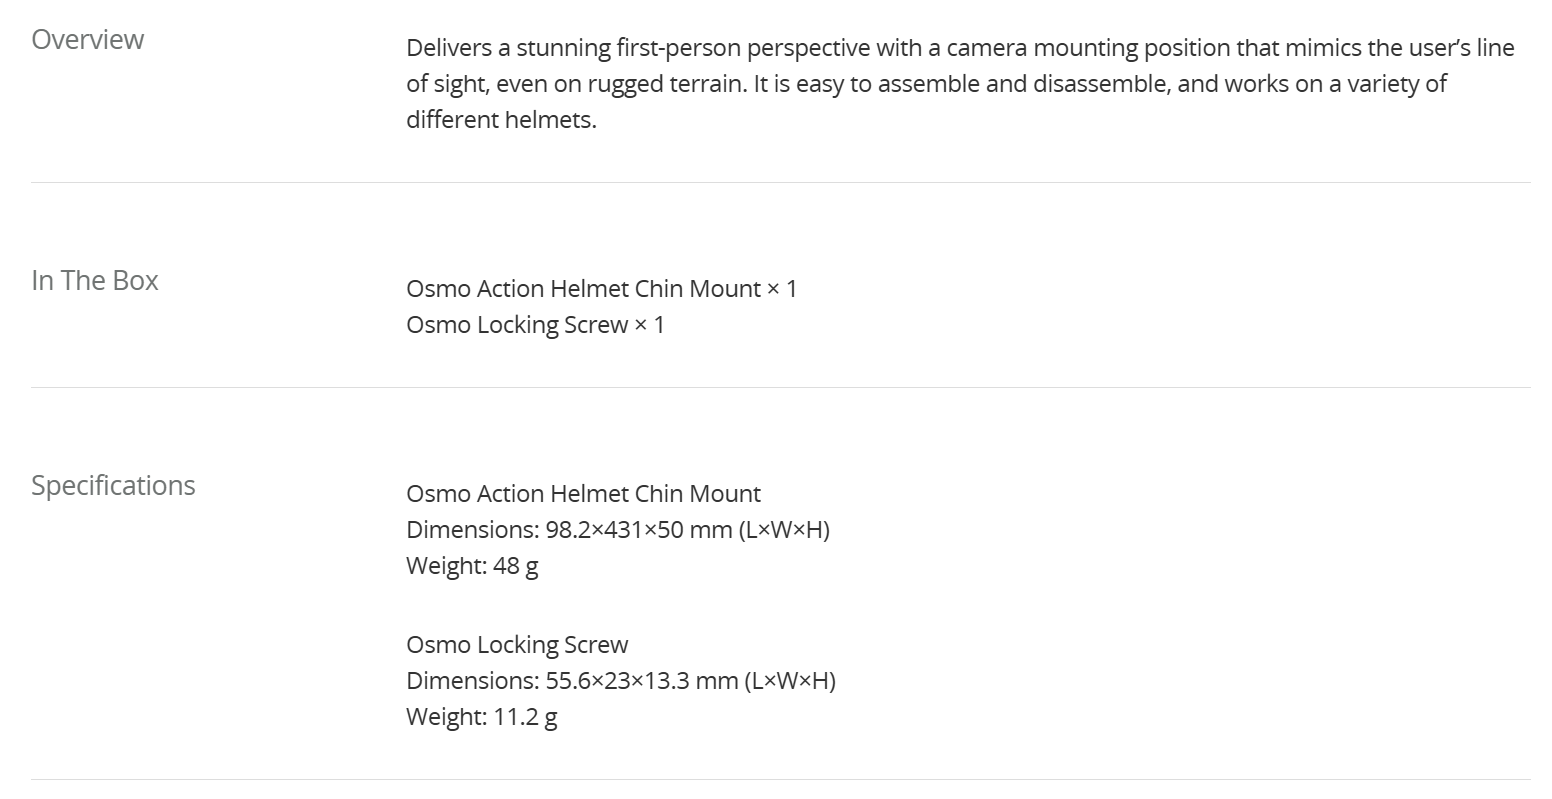Click the line starting "of sight, even on rugged terrain"

click(x=925, y=84)
